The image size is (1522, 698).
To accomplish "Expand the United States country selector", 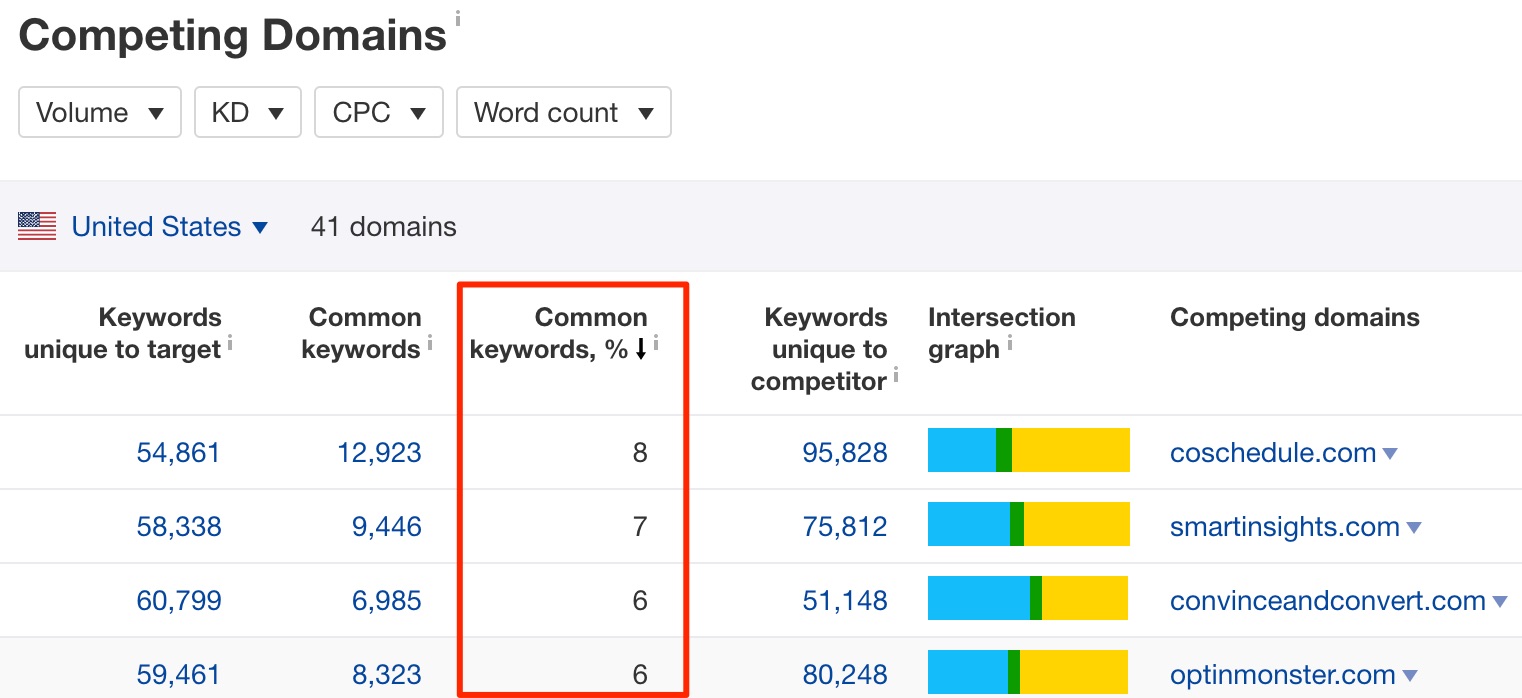I will tap(259, 227).
